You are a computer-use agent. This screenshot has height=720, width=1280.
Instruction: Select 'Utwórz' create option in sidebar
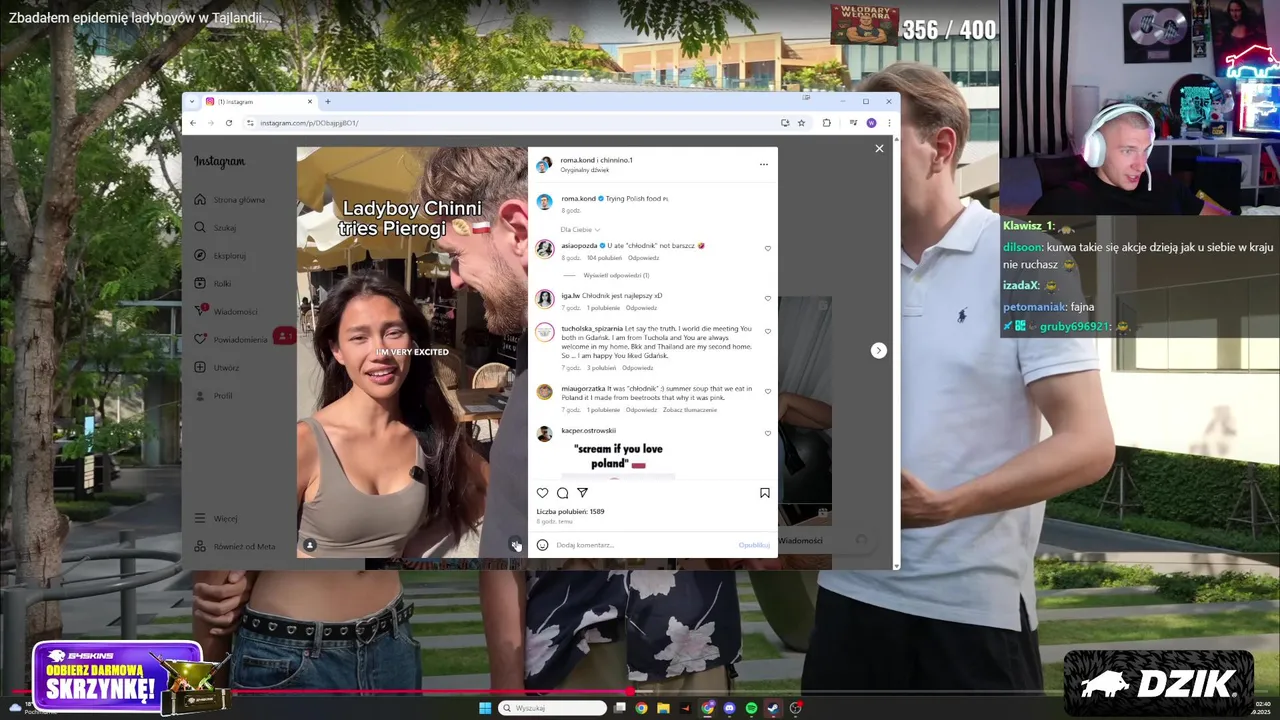[x=217, y=368]
